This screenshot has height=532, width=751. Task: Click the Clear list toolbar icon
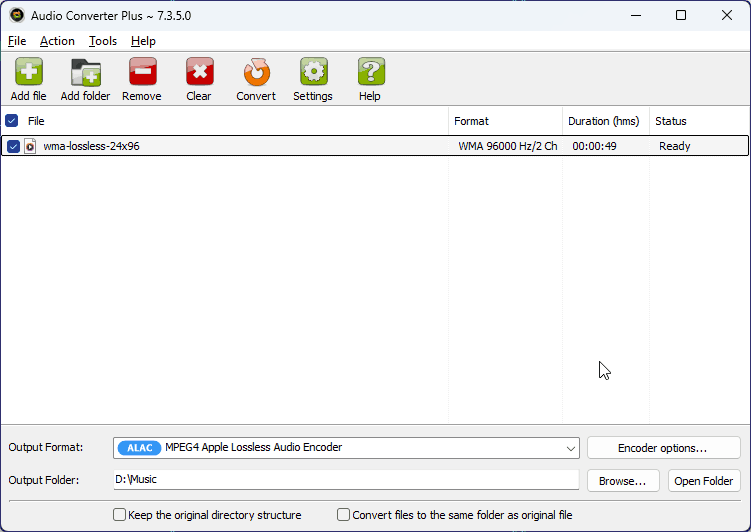tap(199, 72)
